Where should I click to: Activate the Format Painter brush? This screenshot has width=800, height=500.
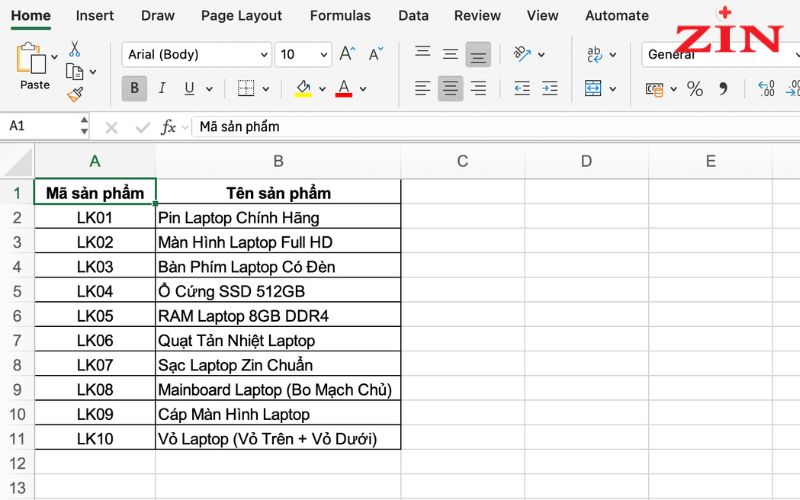[74, 94]
